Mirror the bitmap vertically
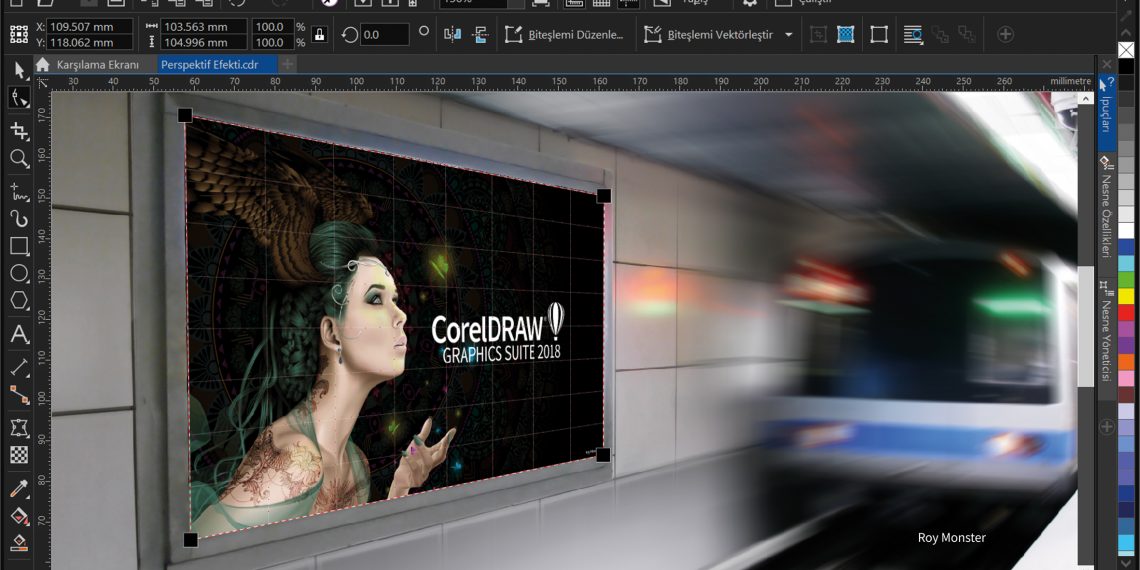Image resolution: width=1140 pixels, height=570 pixels. click(480, 34)
